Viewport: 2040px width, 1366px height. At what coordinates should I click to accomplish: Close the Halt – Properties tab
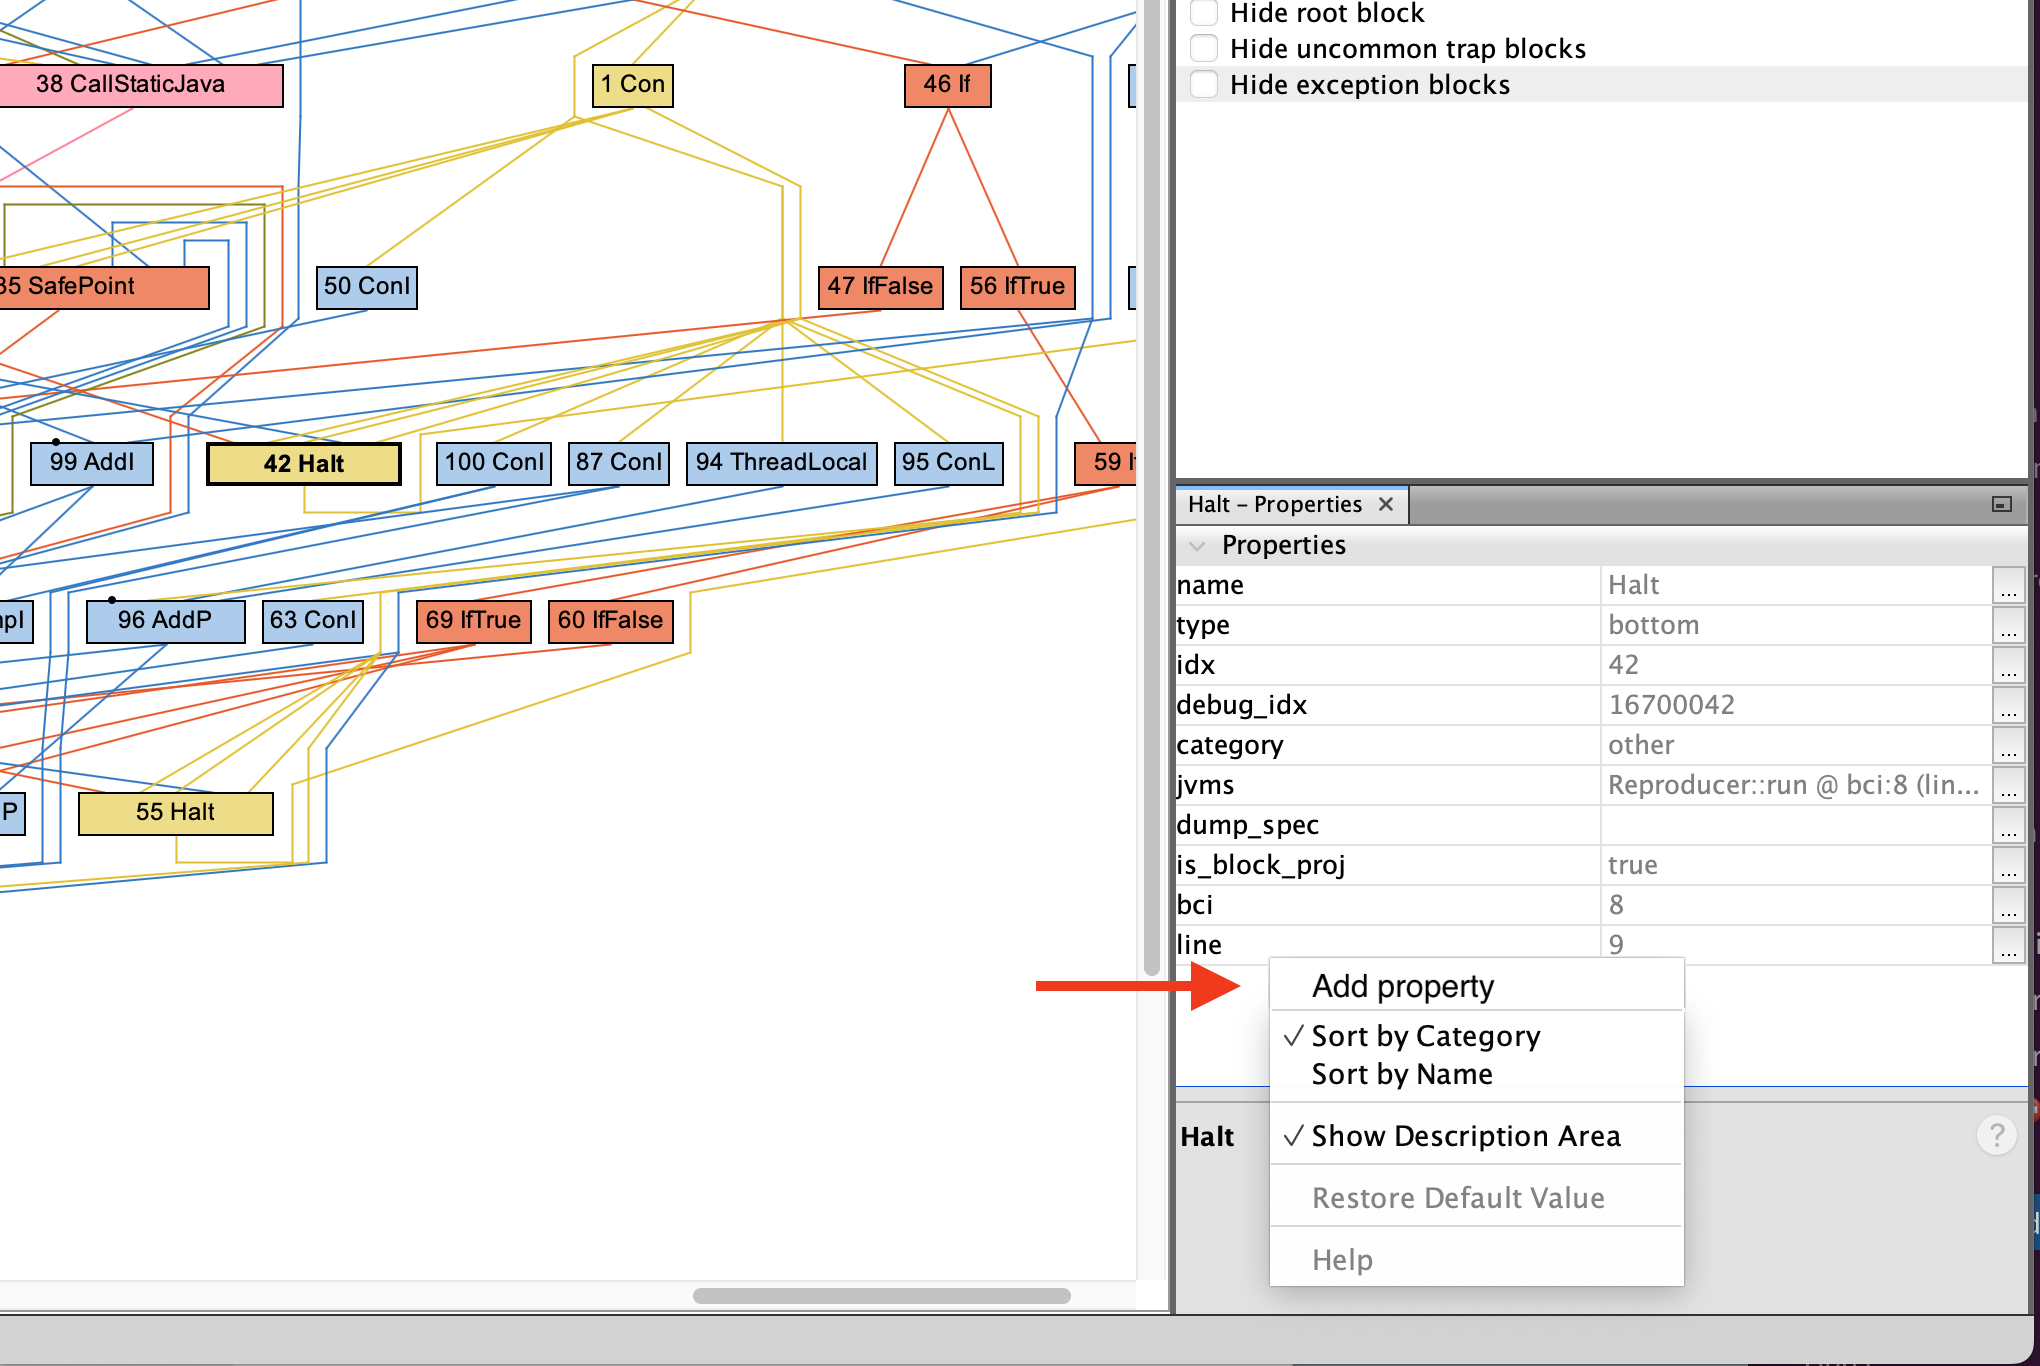(x=1386, y=504)
